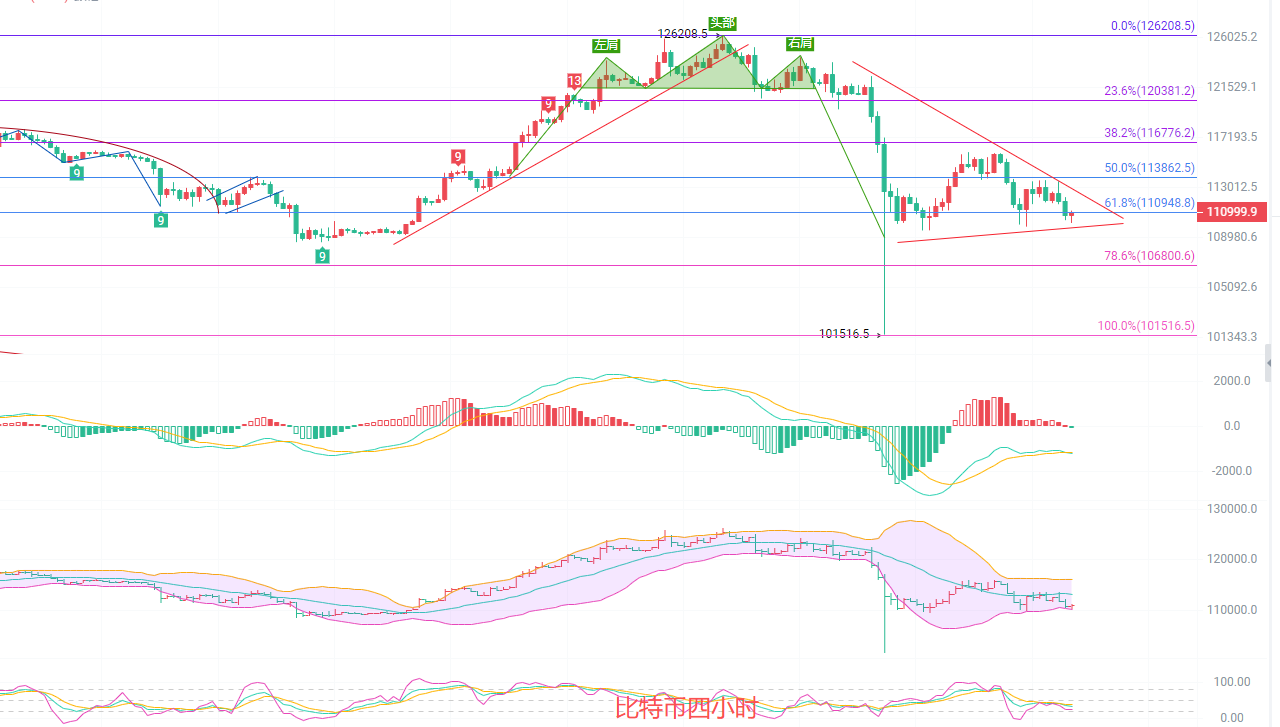Select the 61.8%(110948.8) Fibonacci level
The image size is (1280, 727).
pyautogui.click(x=1149, y=203)
